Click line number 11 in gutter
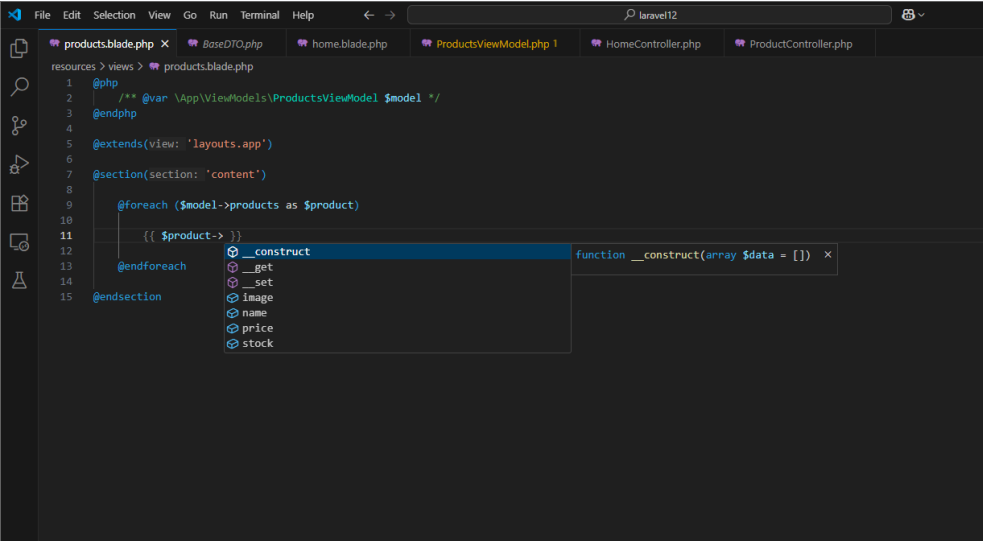Image resolution: width=983 pixels, height=541 pixels. (66, 236)
